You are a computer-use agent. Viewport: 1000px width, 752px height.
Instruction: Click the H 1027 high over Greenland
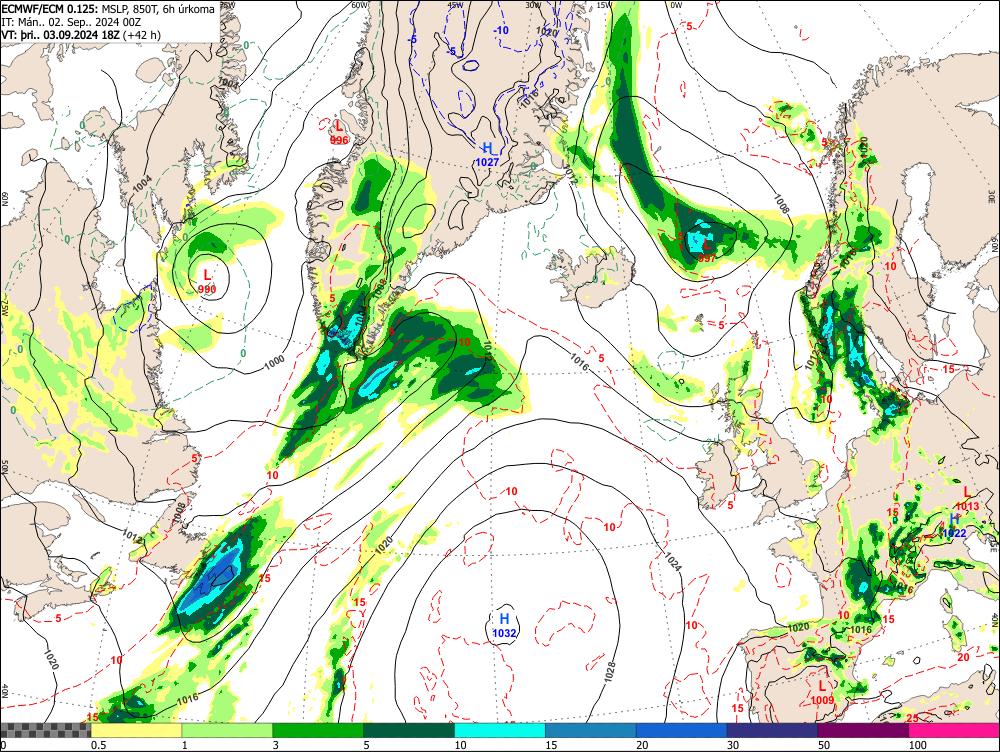(487, 155)
